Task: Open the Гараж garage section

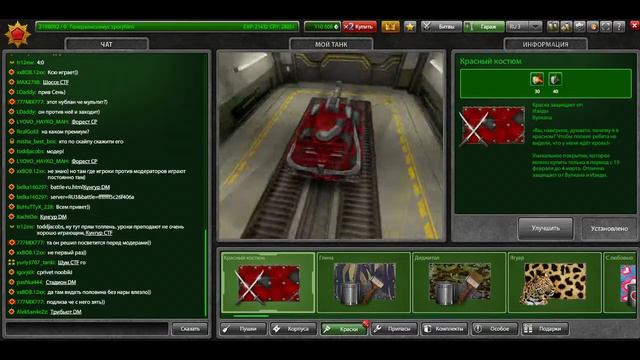Action: [x=484, y=27]
